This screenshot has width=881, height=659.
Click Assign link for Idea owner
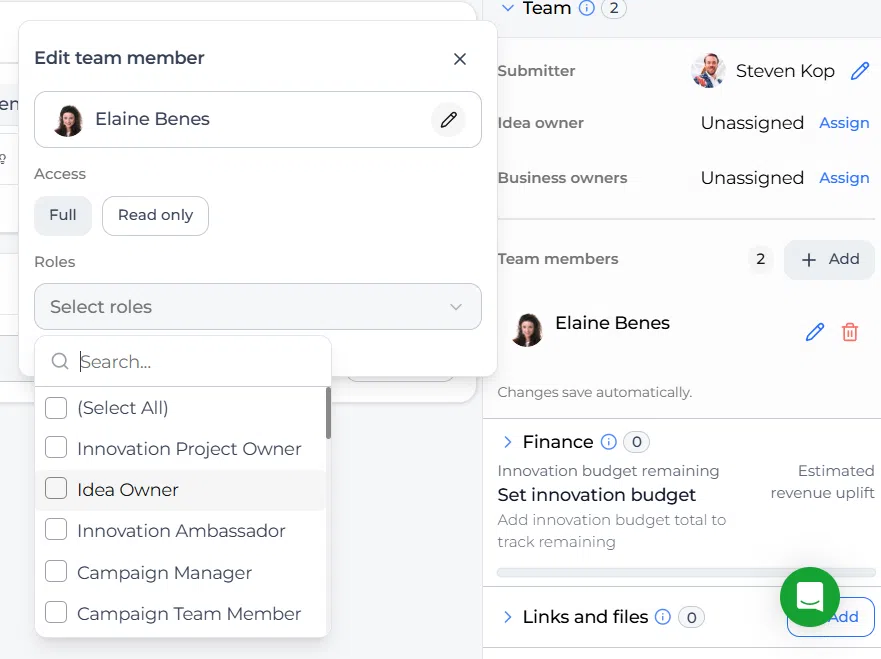pos(844,122)
